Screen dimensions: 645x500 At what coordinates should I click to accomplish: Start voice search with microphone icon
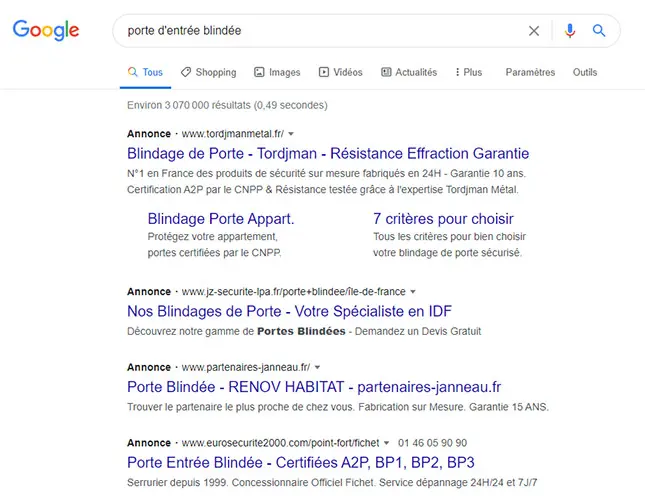(570, 31)
